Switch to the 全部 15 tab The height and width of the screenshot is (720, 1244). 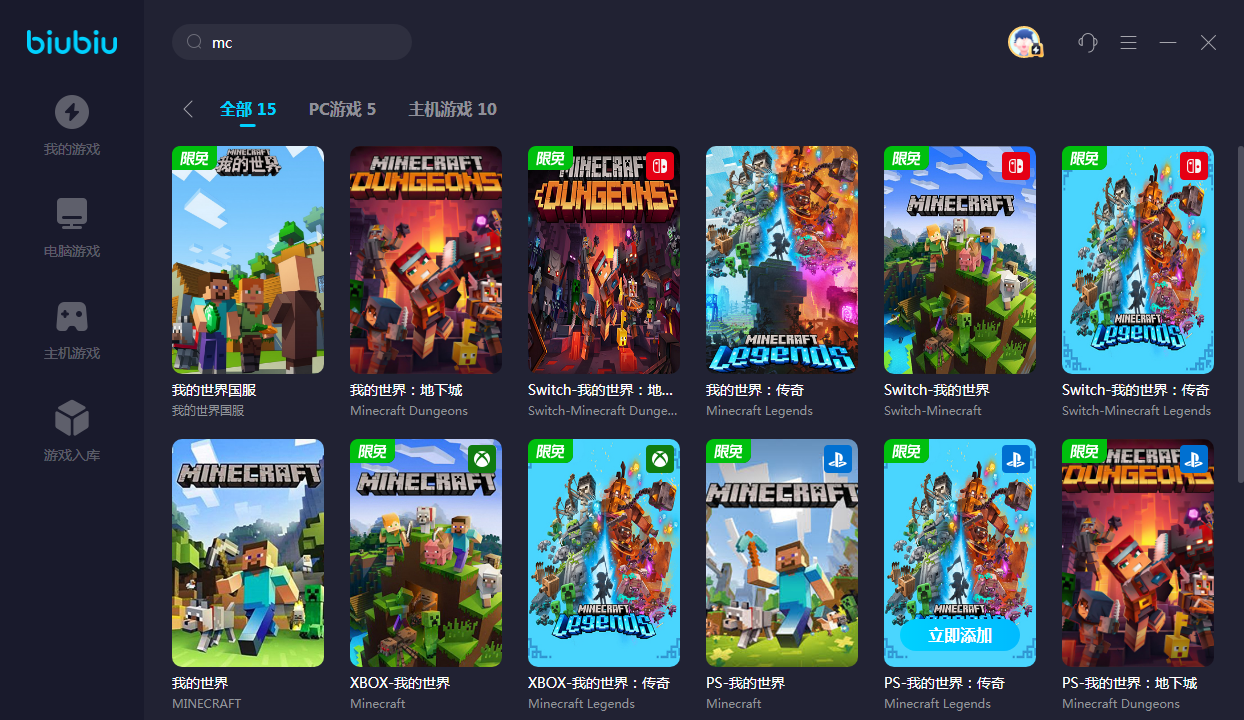pyautogui.click(x=248, y=109)
